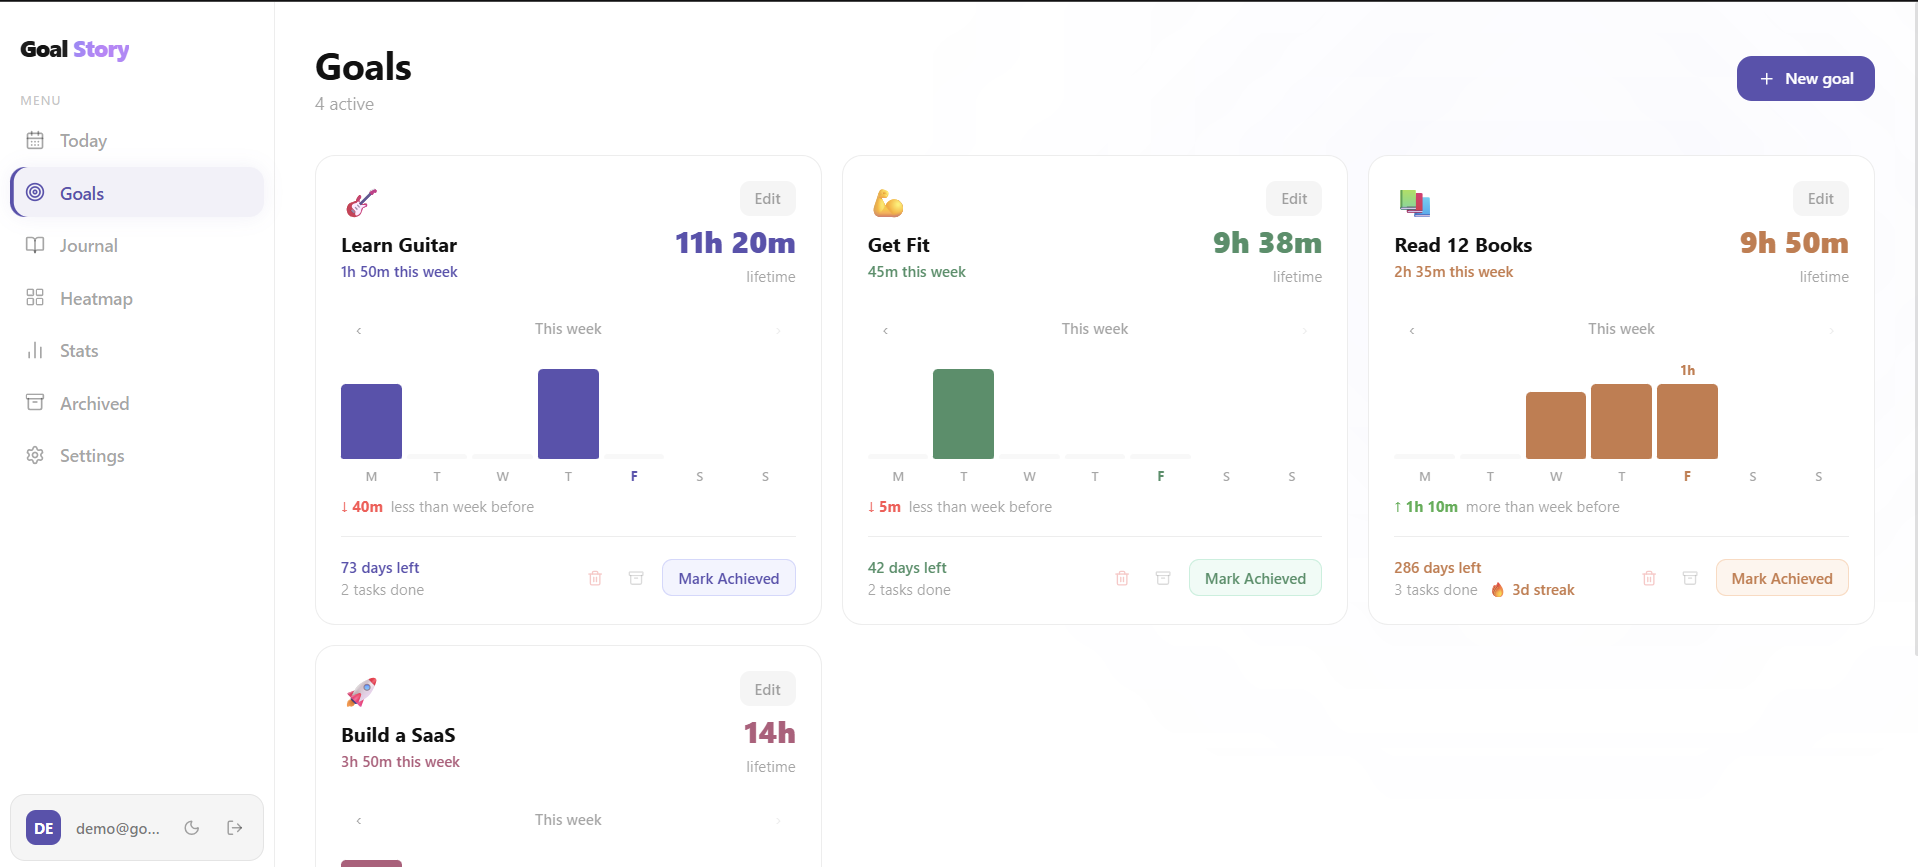Open Settings from the sidebar

click(137, 456)
